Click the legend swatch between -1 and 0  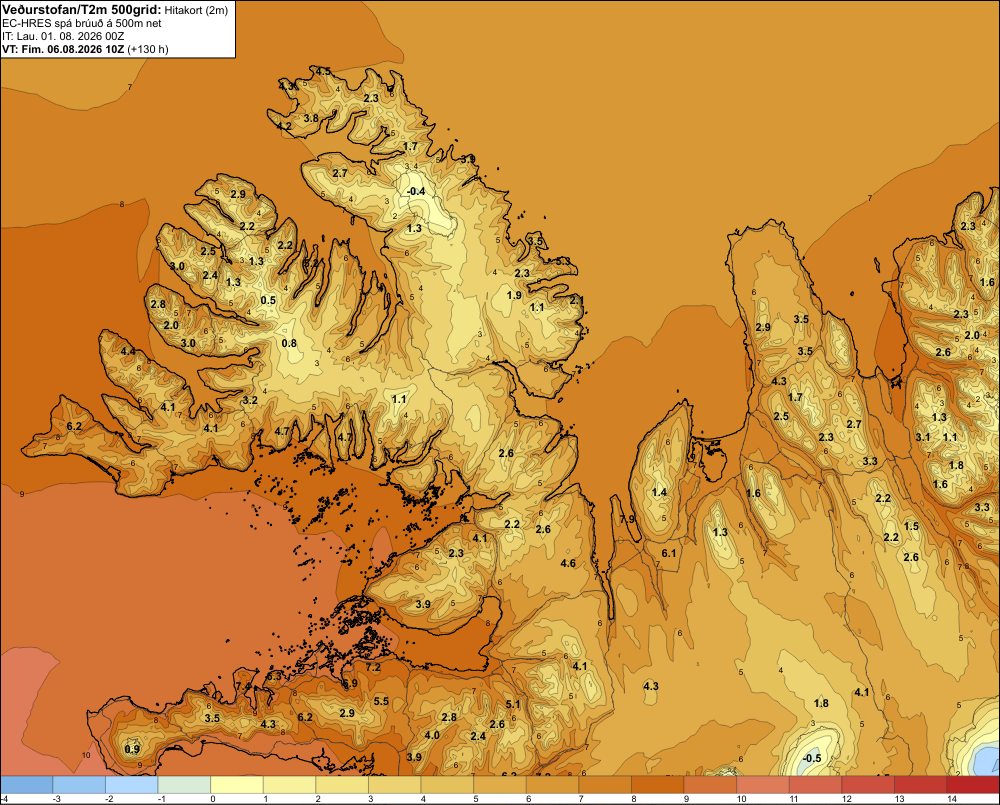(x=184, y=785)
